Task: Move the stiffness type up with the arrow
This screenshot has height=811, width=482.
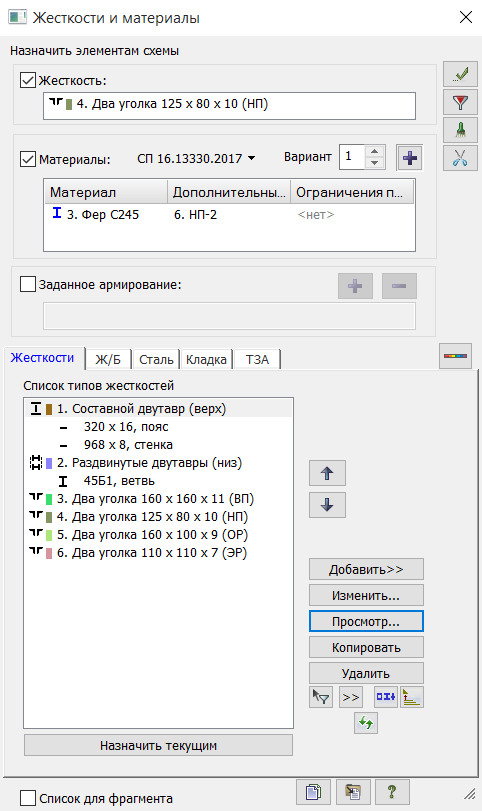Action: [x=327, y=473]
